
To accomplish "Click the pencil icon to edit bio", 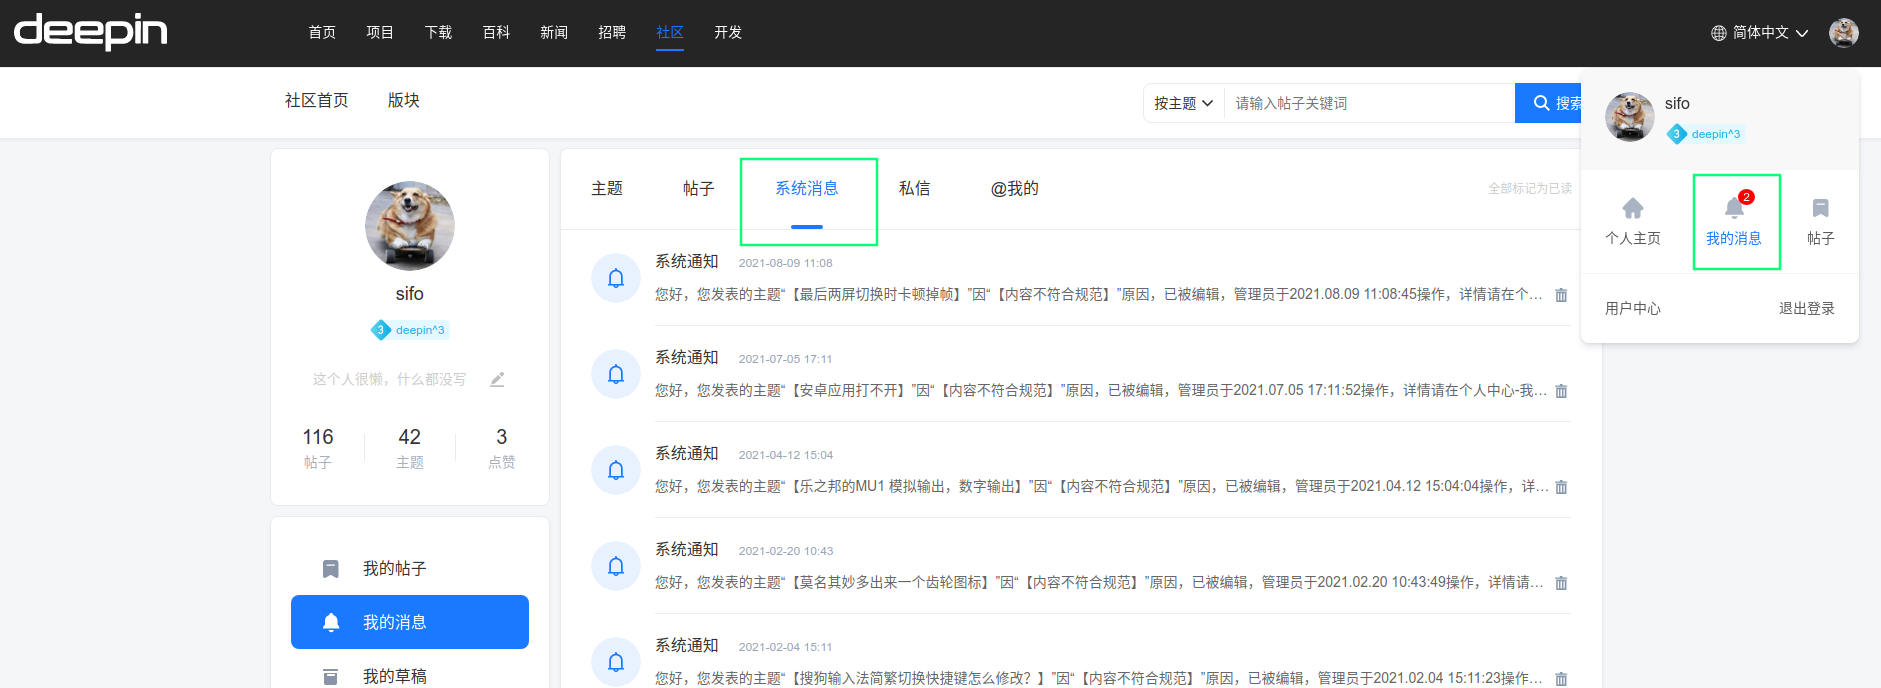I will tap(497, 379).
